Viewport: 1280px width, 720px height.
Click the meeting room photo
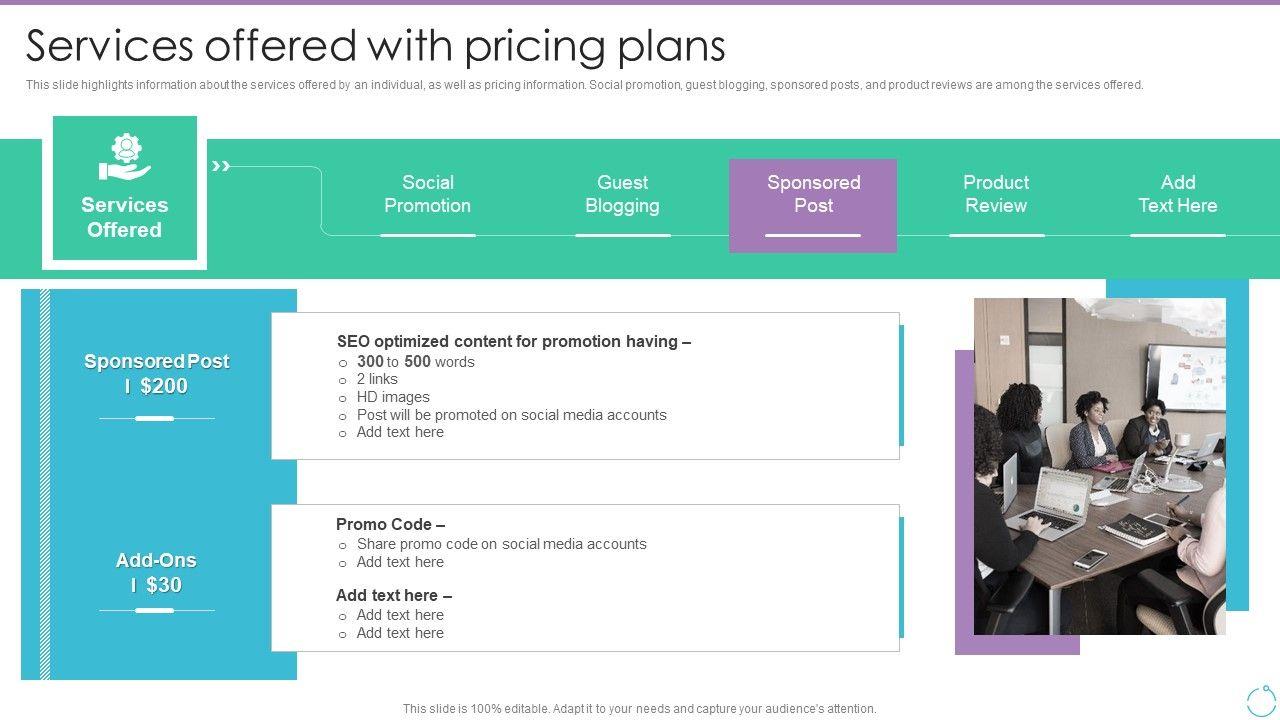[x=1099, y=465]
